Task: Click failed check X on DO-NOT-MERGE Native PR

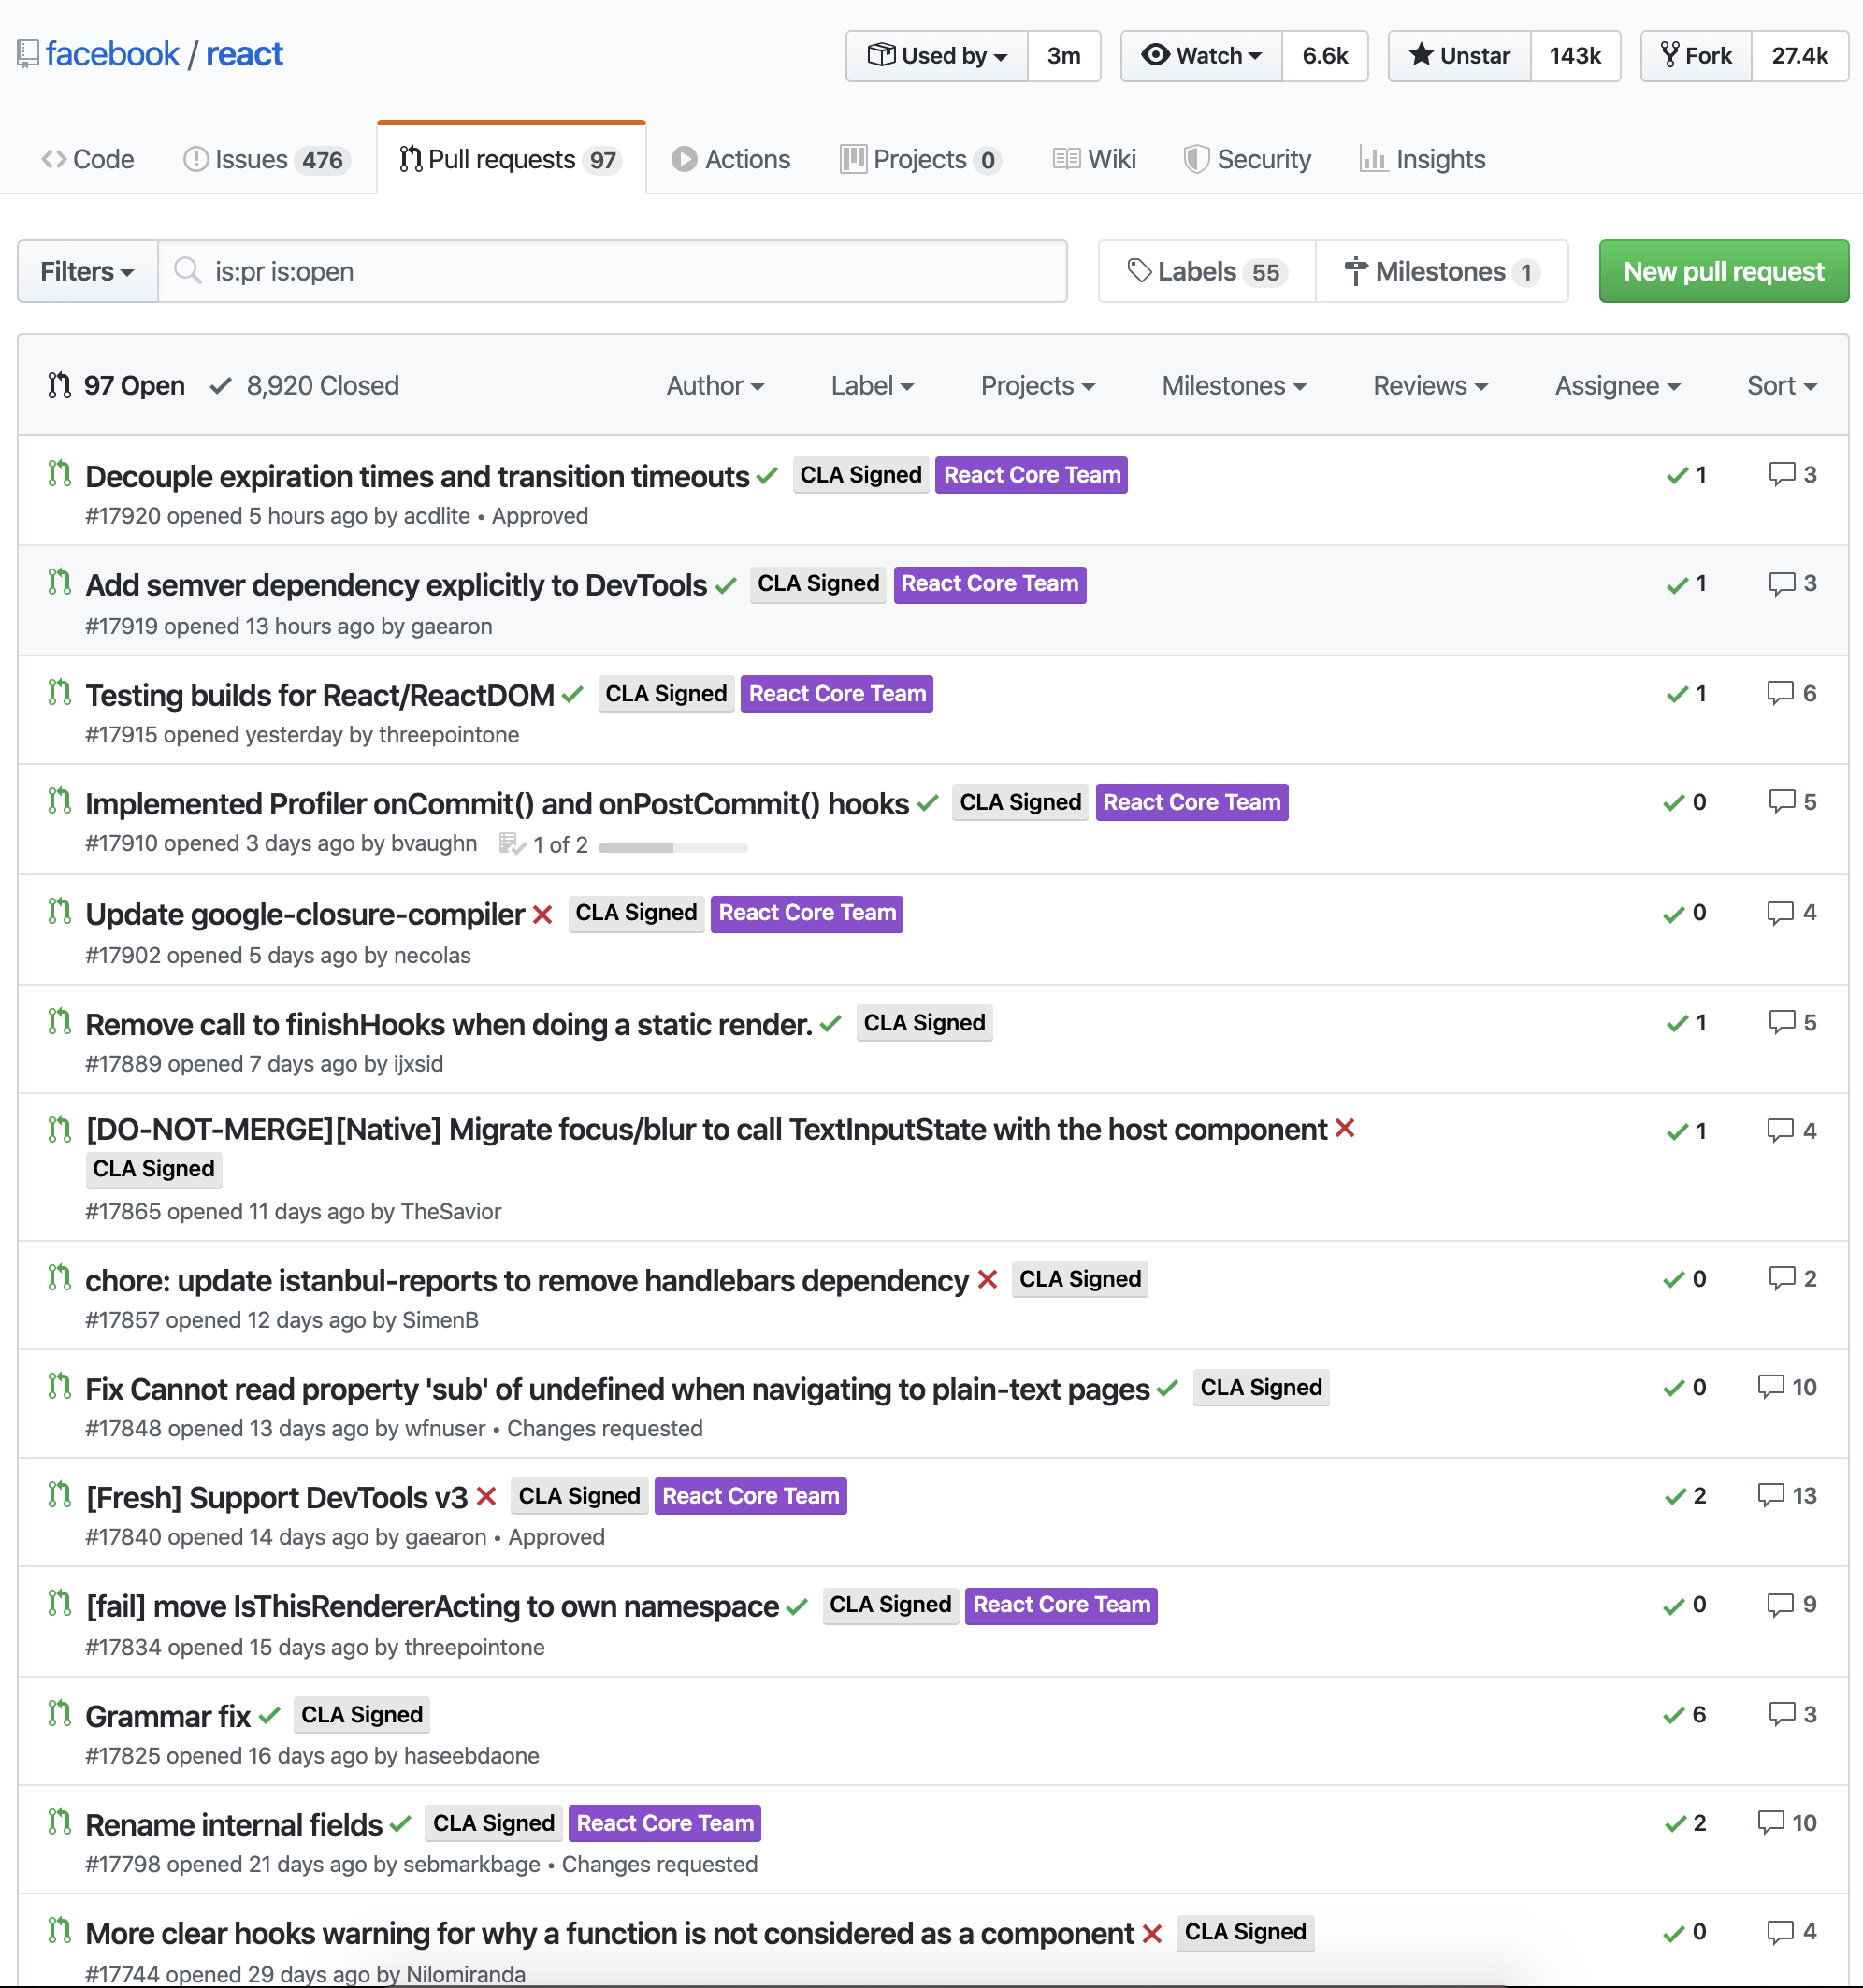Action: pyautogui.click(x=1344, y=1129)
